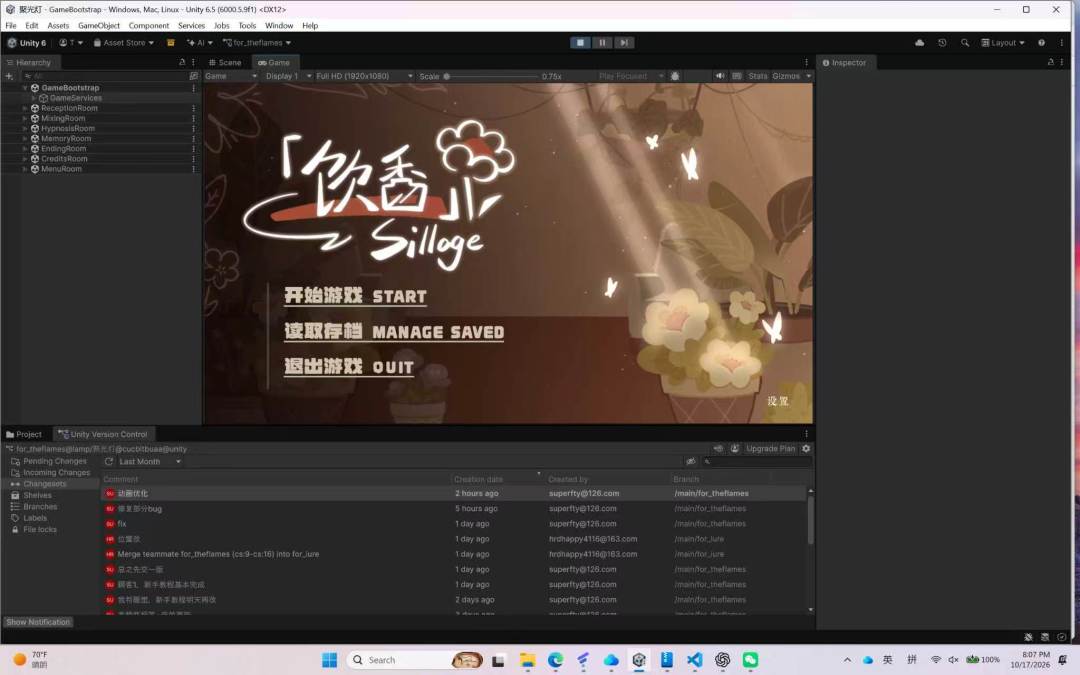
Task: Mute game audio with speaker icon
Action: pyautogui.click(x=720, y=76)
